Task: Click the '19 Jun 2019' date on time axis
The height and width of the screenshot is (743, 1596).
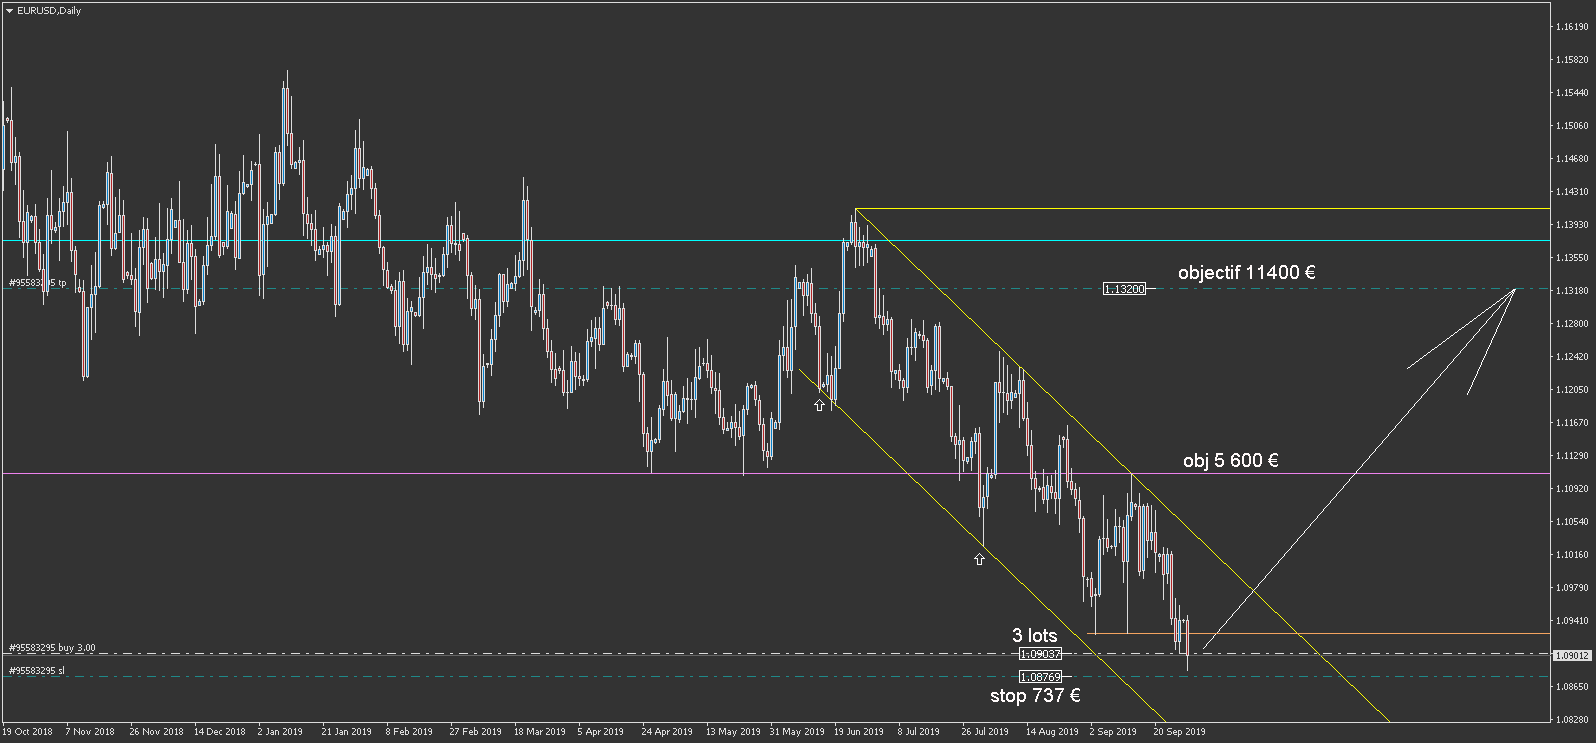Action: pyautogui.click(x=859, y=732)
